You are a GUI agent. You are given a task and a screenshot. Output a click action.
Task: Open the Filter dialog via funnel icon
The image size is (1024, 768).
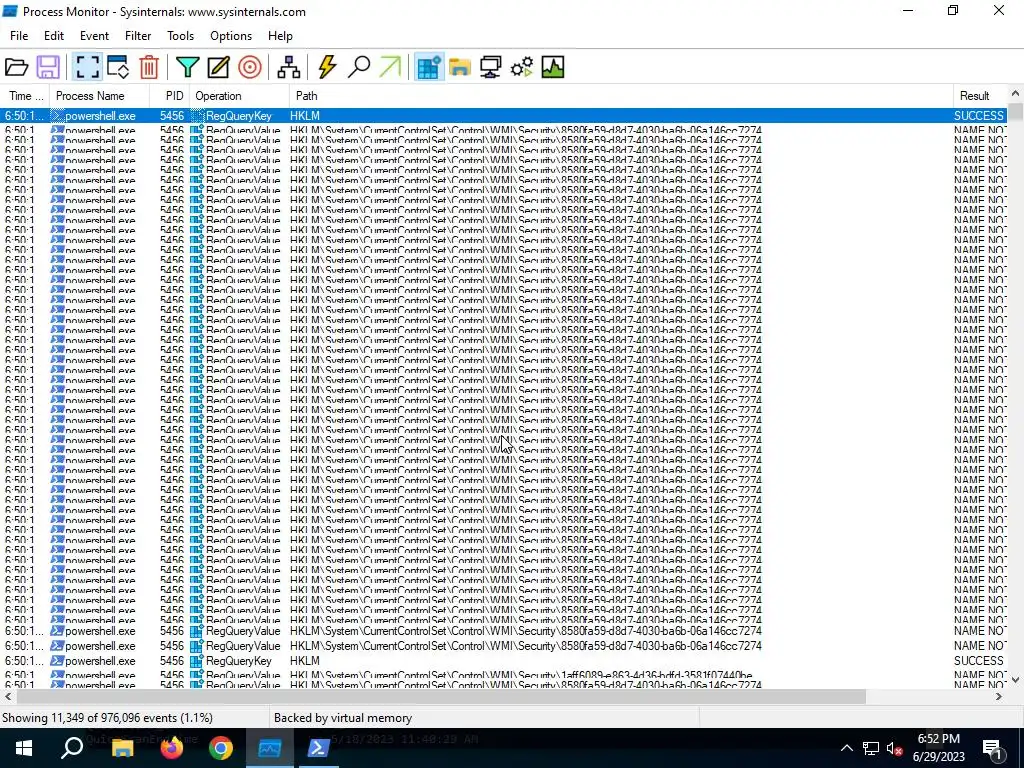(187, 67)
